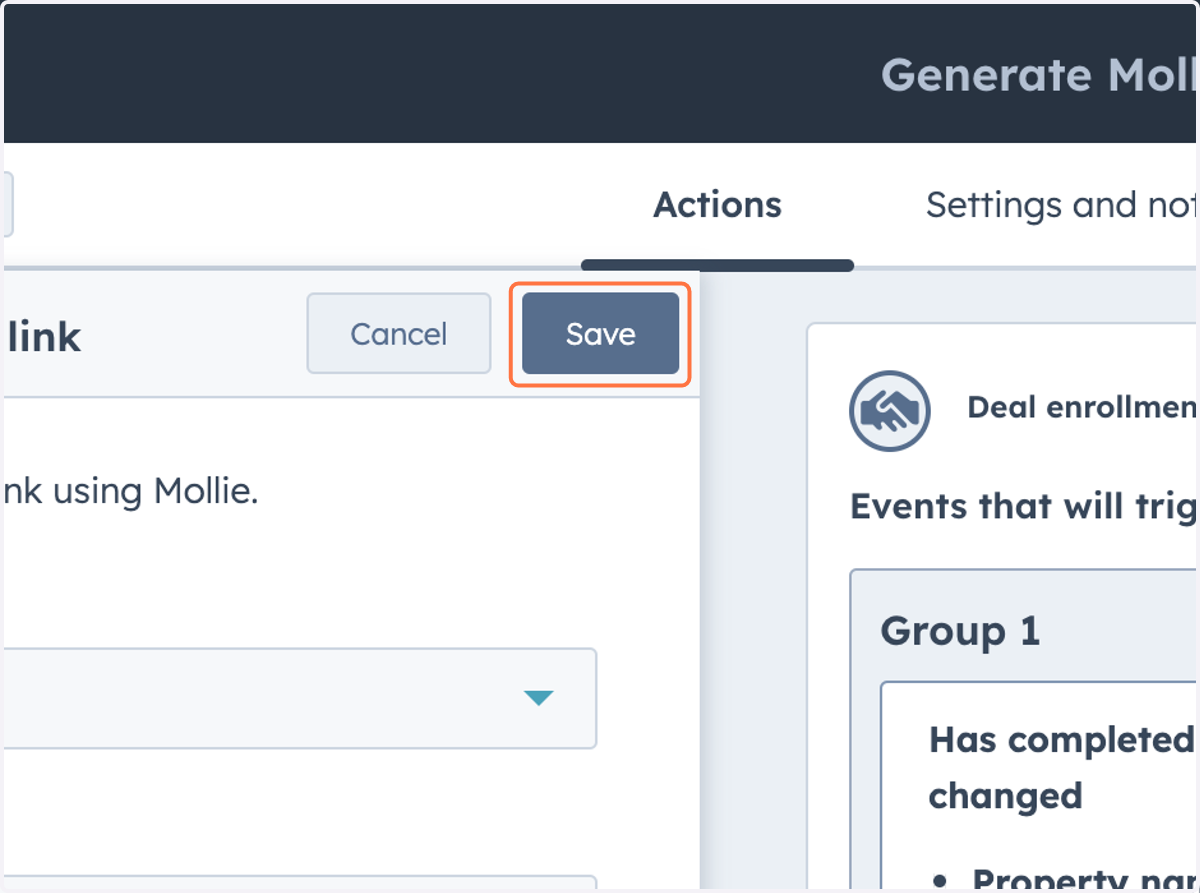
Task: Select the Group 1 heading
Action: (x=960, y=631)
